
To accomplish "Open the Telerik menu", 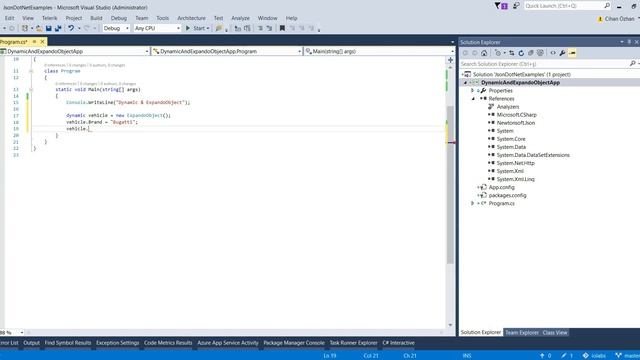I will (49, 18).
